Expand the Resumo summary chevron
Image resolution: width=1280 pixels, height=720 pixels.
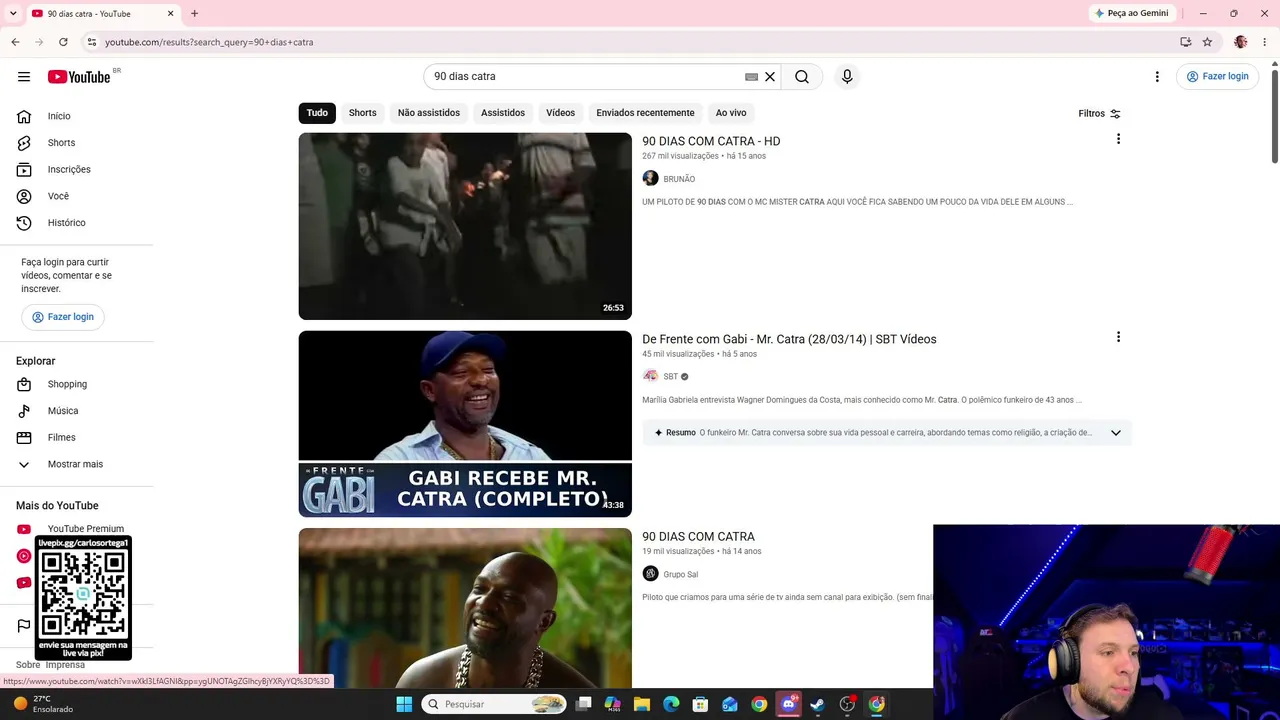[1116, 433]
